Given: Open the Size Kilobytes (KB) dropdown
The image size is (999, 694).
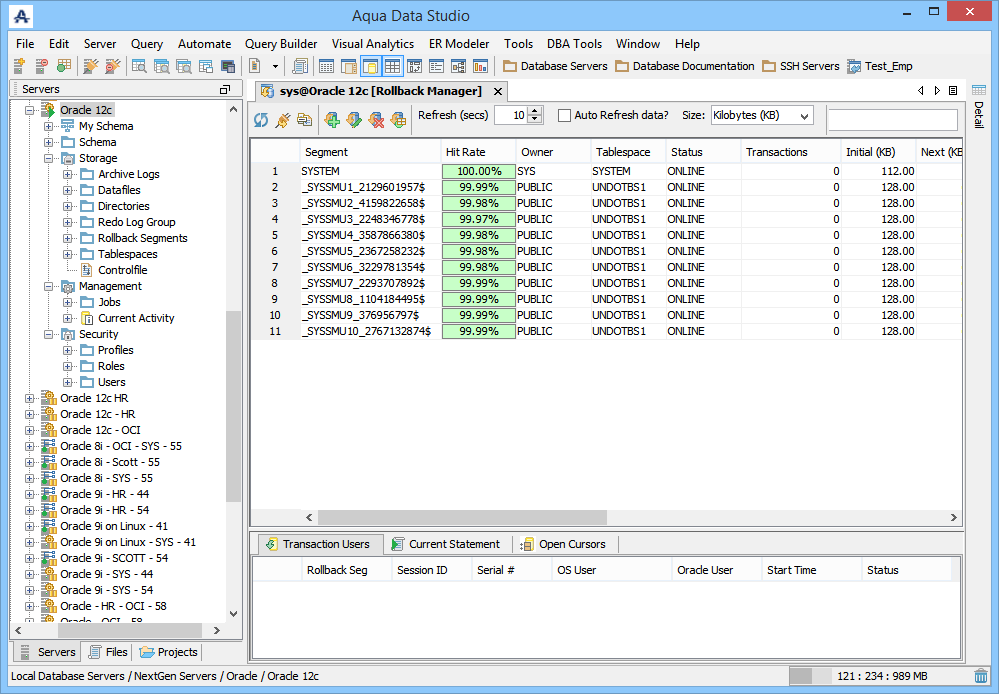Looking at the screenshot, I should point(763,115).
